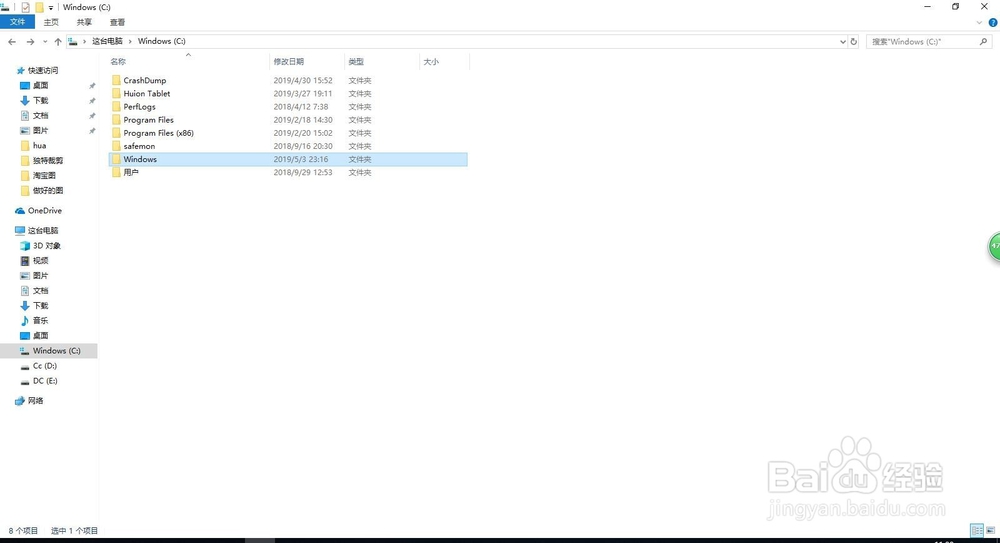Click Windows (C:) breadcrumb in address bar
The height and width of the screenshot is (543, 1000).
[x=161, y=41]
